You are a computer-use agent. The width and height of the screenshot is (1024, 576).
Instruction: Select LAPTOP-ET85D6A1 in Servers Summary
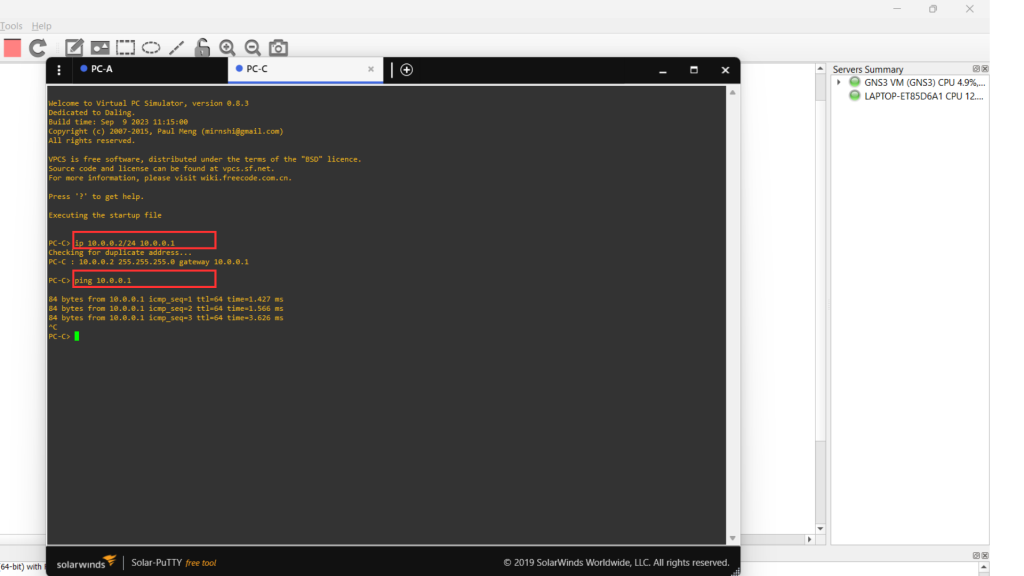[922, 96]
